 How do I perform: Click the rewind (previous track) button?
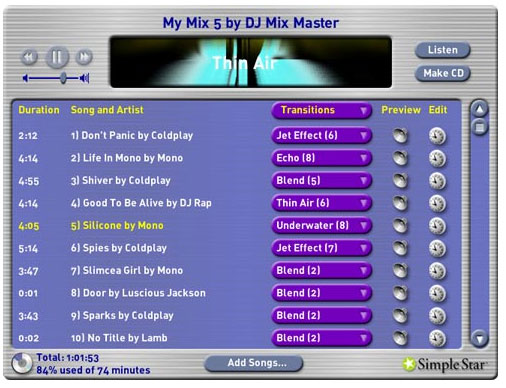click(x=29, y=57)
